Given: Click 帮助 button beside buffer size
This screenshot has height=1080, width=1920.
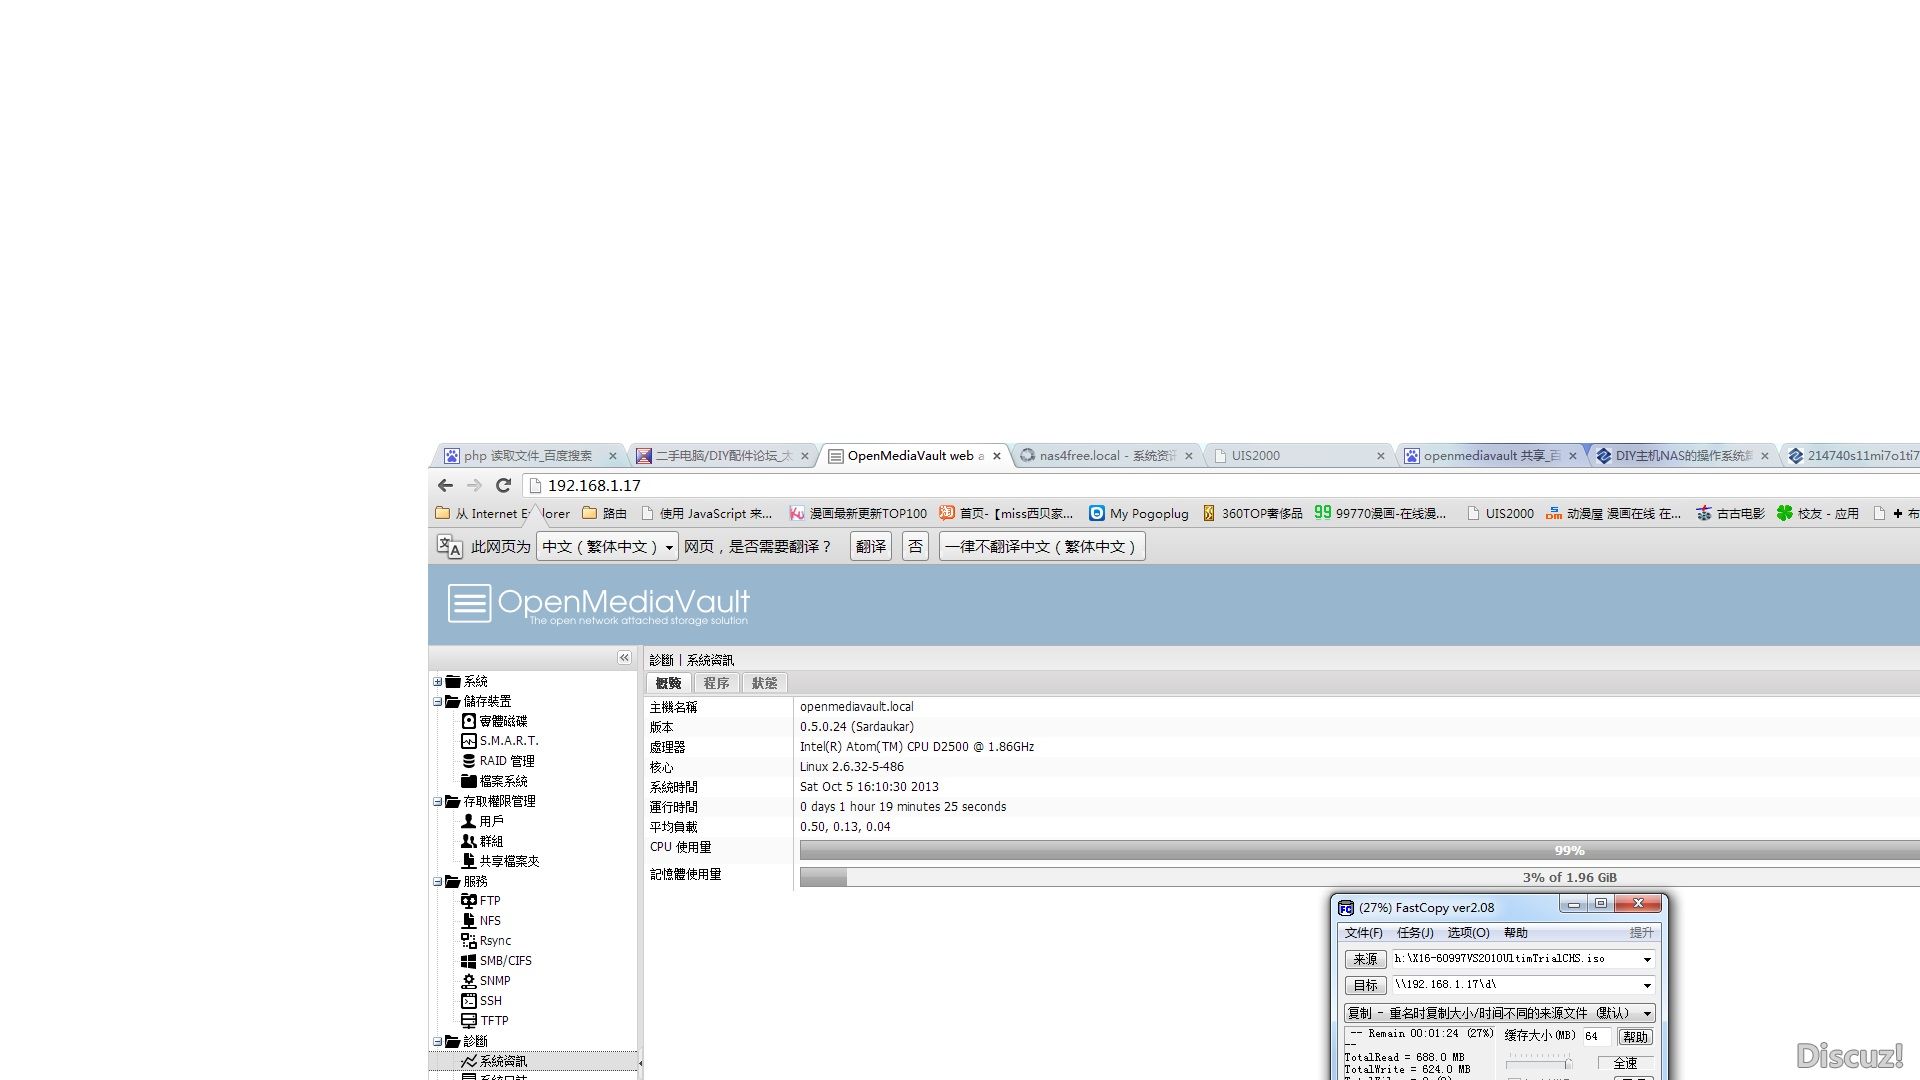Looking at the screenshot, I should click(1635, 1037).
